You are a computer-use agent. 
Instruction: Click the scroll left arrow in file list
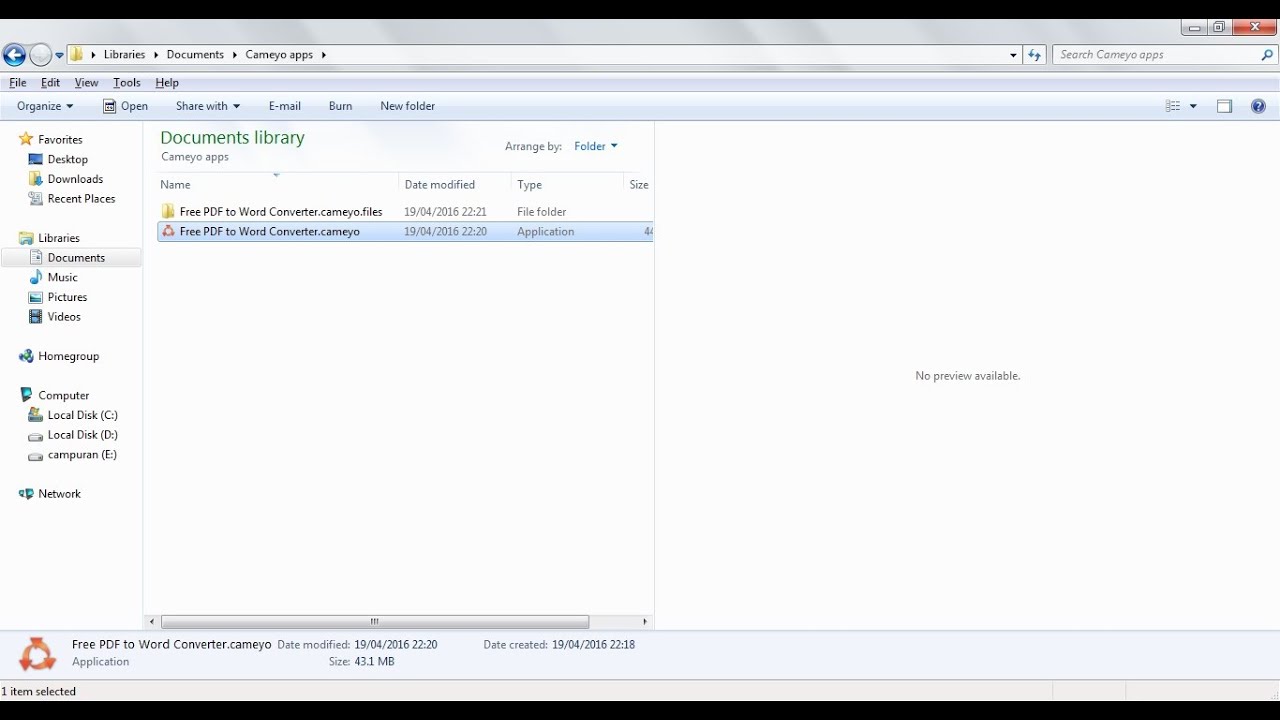(152, 621)
